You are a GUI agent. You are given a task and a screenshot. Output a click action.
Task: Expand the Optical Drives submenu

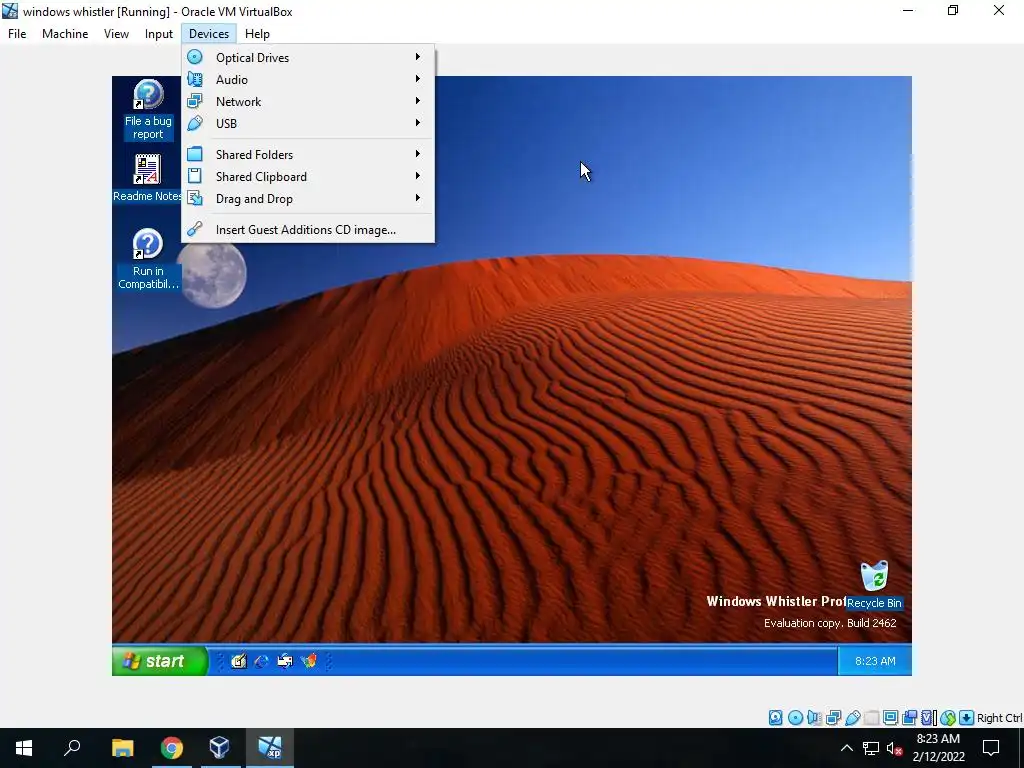tap(308, 57)
